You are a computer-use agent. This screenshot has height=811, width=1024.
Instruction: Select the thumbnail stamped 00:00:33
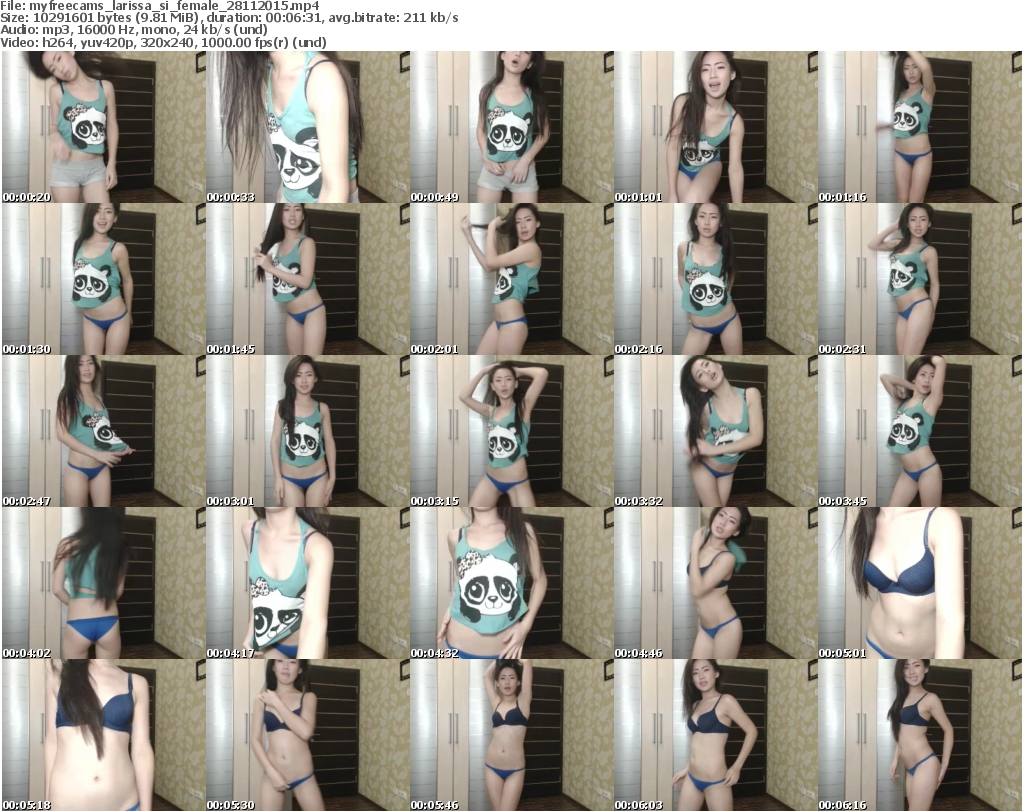tap(308, 127)
